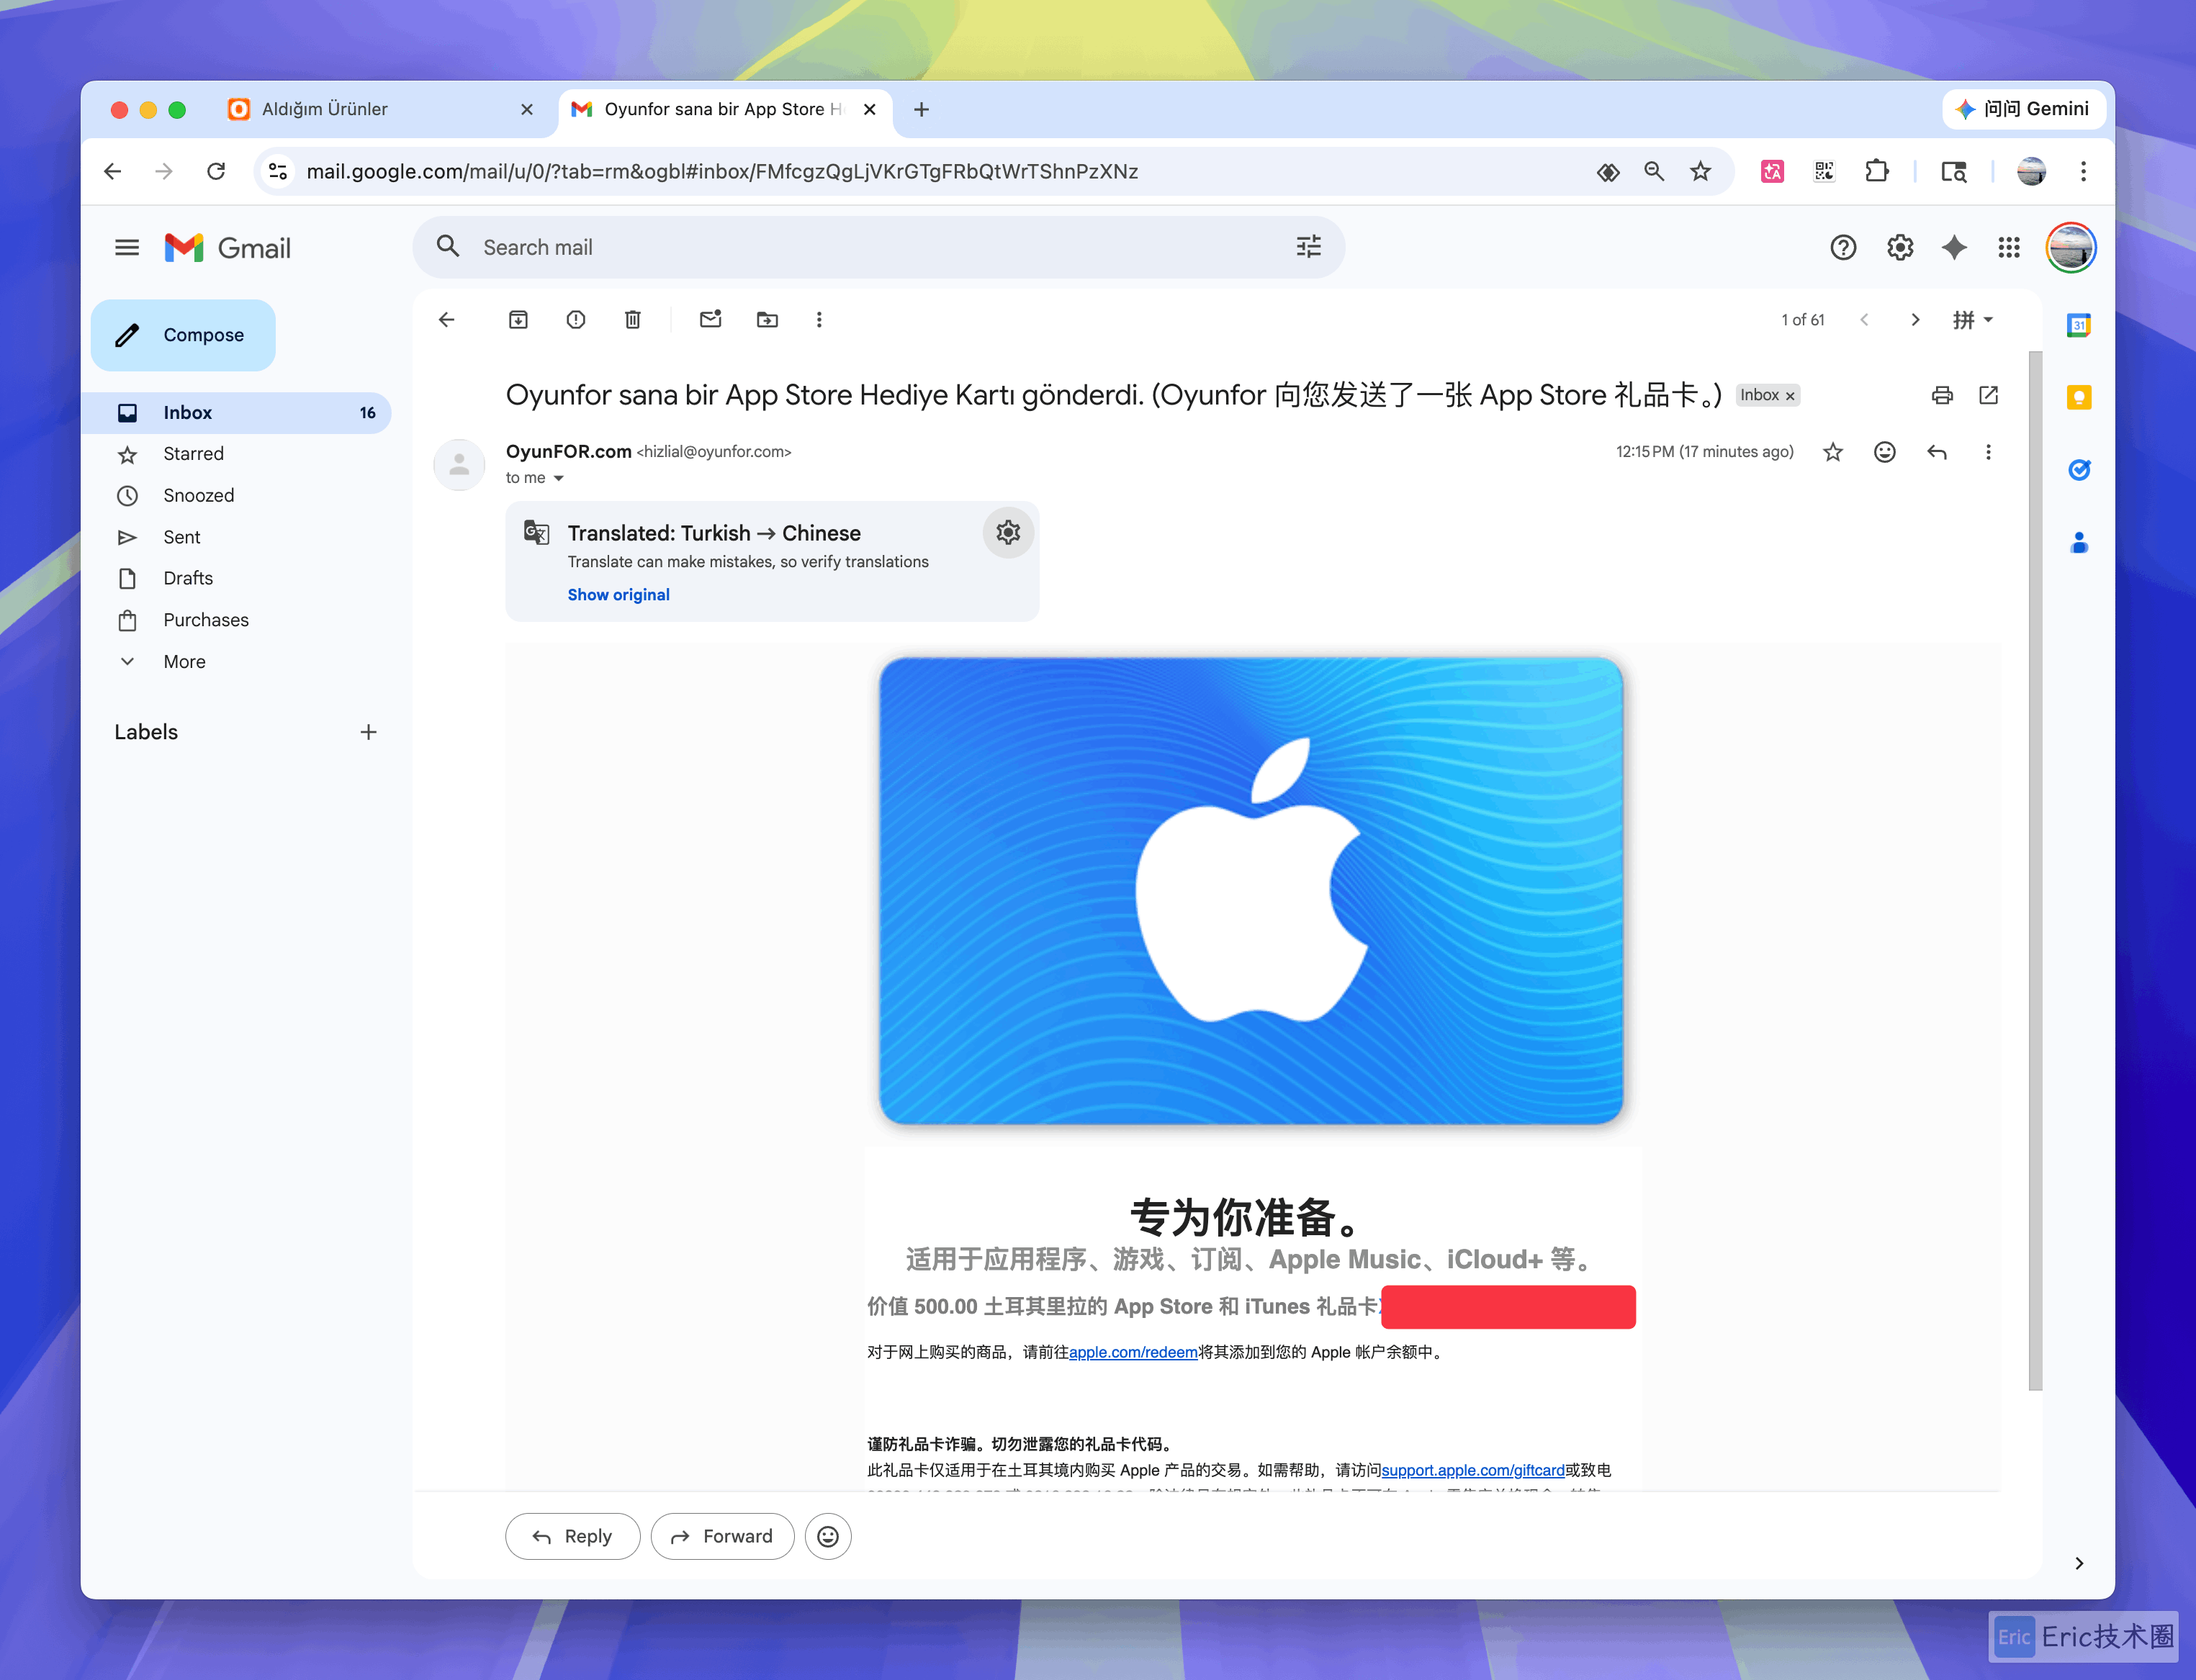Open Google Account profile picture in Gmail
Viewport: 2196px width, 1680px height.
point(2071,248)
